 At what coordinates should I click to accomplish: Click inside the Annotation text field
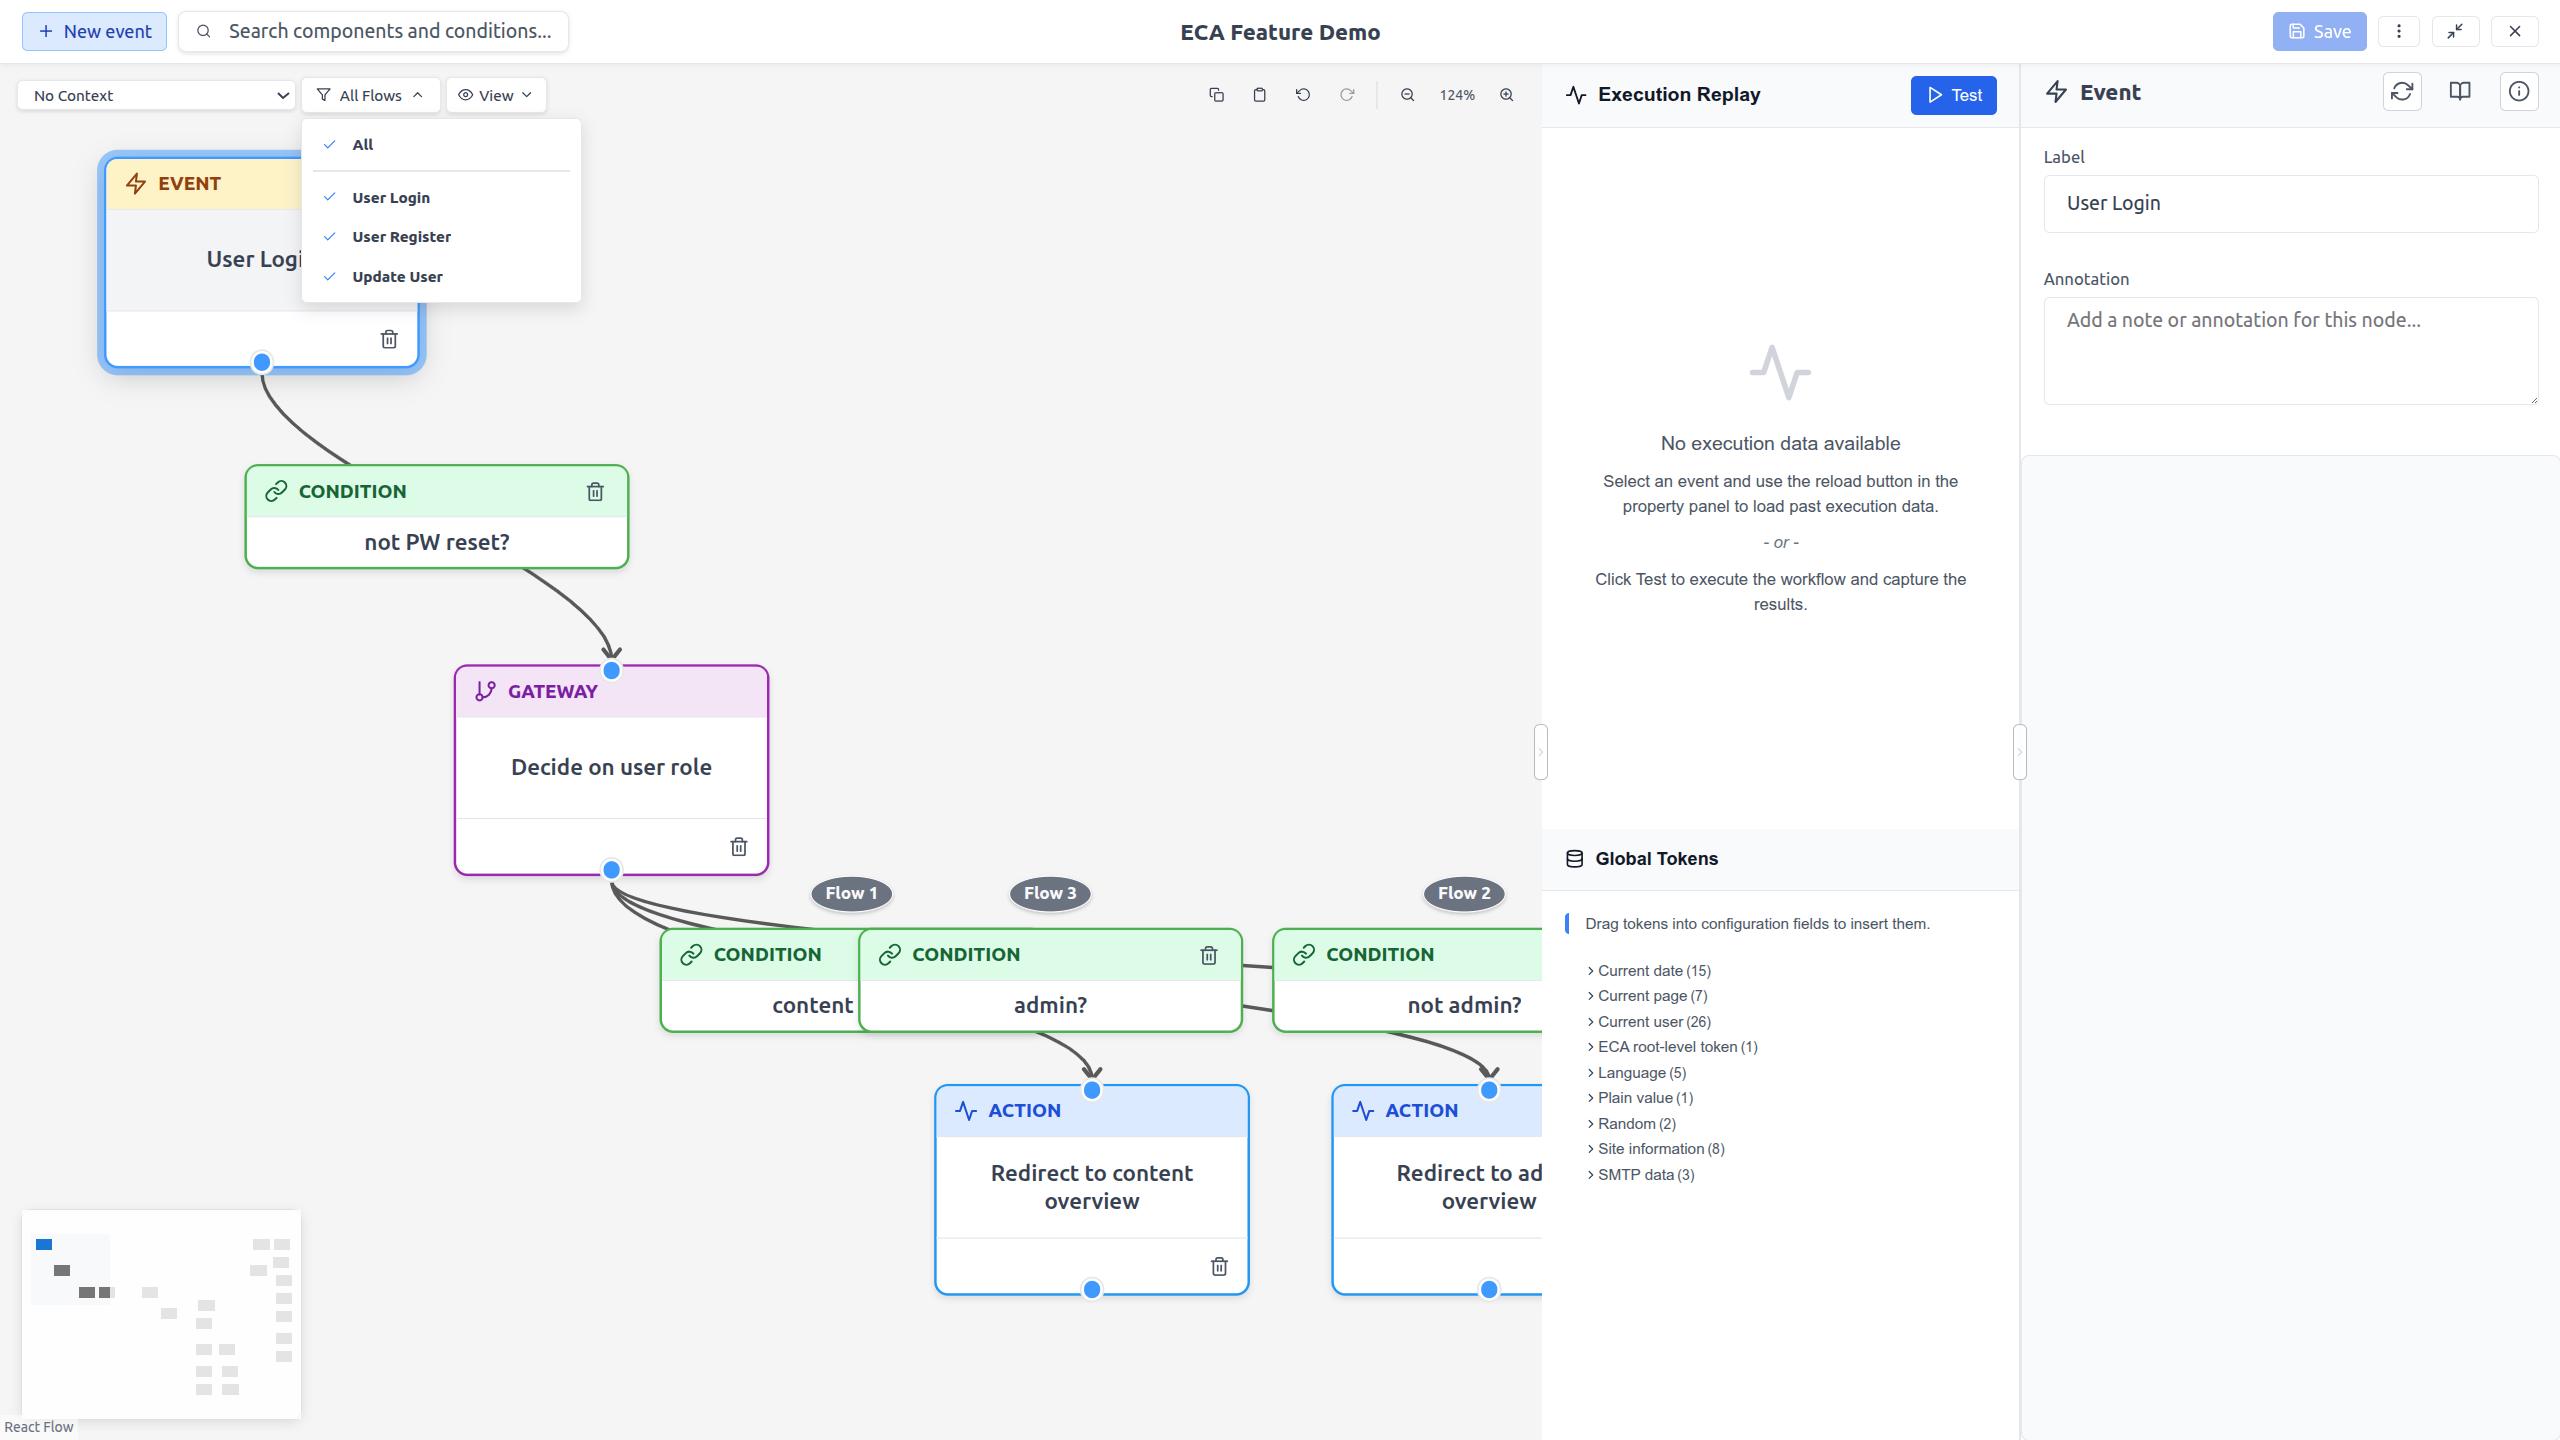click(x=2289, y=350)
